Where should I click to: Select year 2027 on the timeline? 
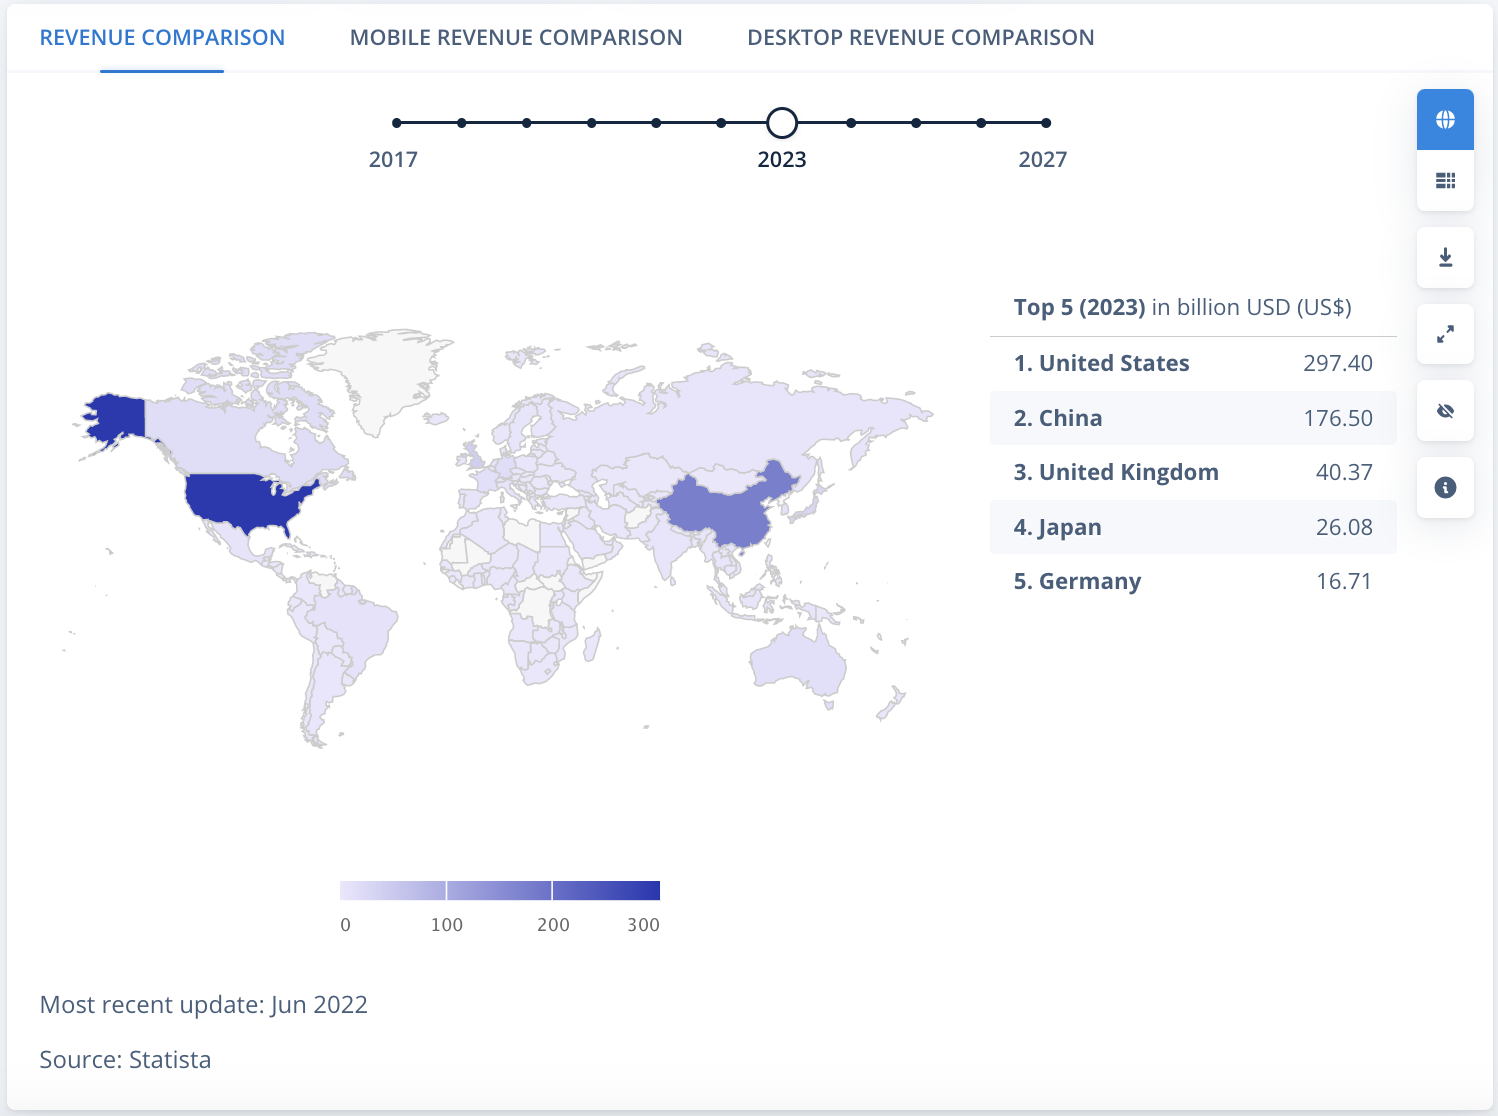click(1046, 123)
